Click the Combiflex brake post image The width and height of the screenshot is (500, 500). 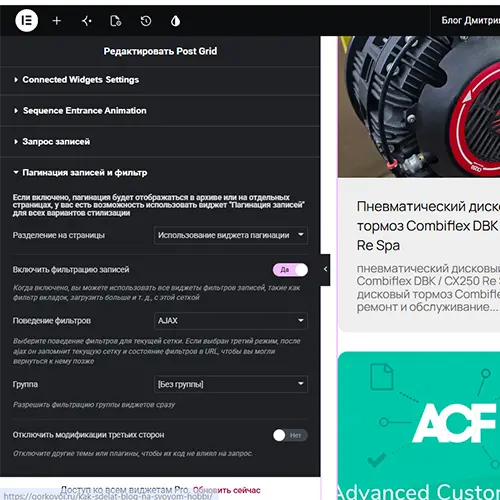click(419, 107)
